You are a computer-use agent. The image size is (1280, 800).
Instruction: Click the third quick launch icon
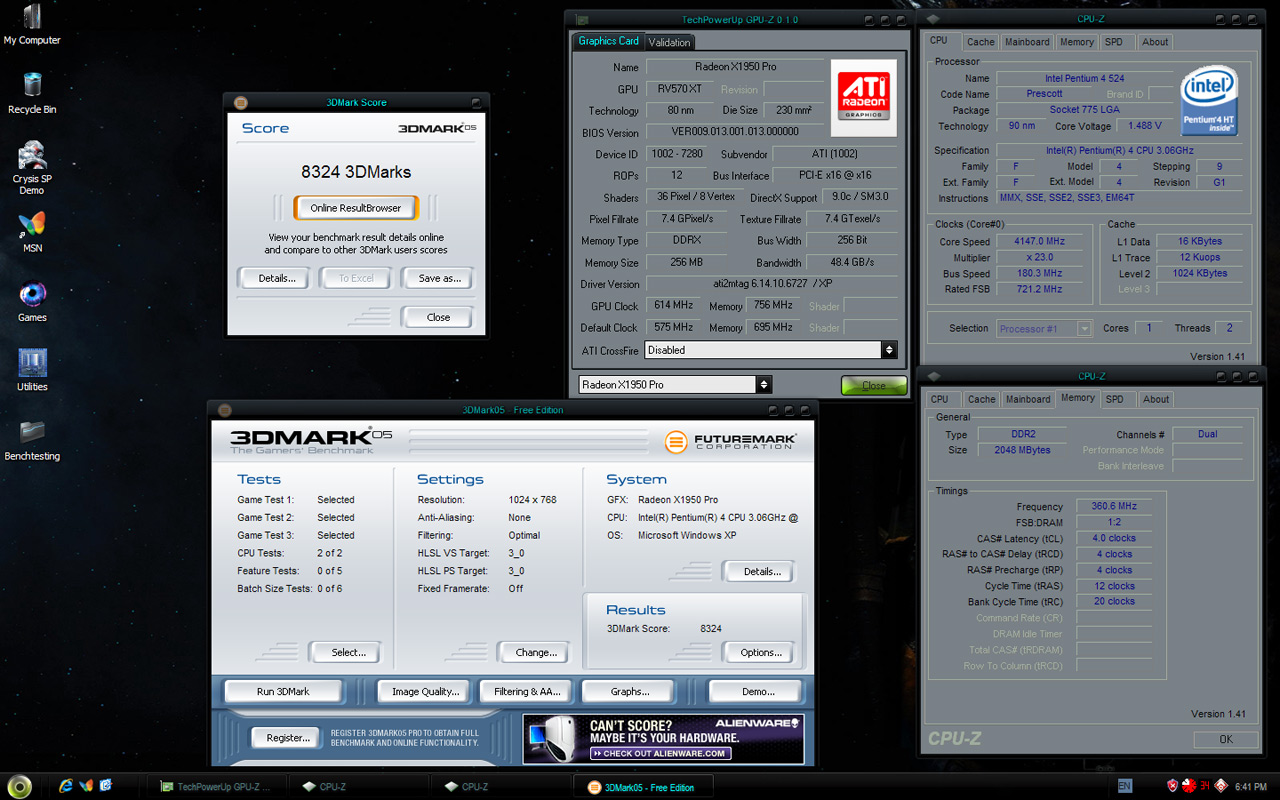106,786
